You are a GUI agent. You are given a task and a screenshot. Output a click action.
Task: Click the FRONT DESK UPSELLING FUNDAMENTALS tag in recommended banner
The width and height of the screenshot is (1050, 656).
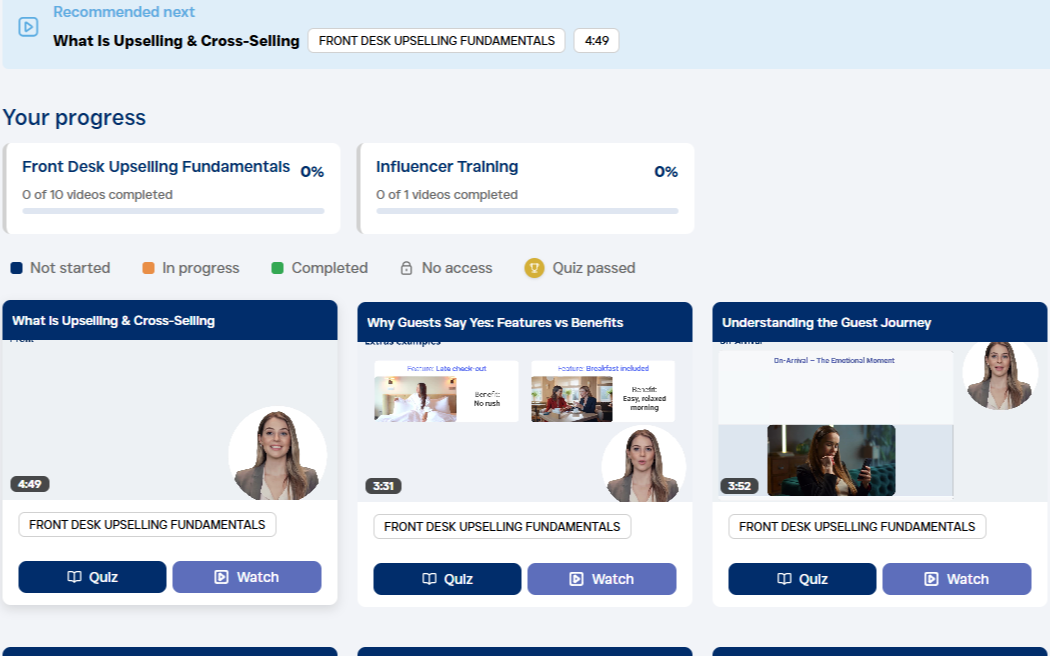point(437,41)
